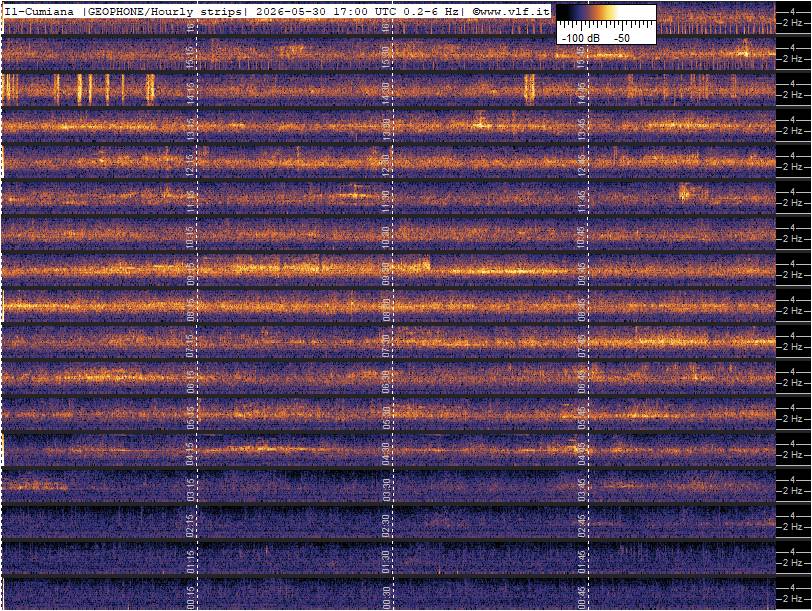The image size is (812, 611).
Task: Click the 03:45 time marker
Action: click(x=582, y=489)
